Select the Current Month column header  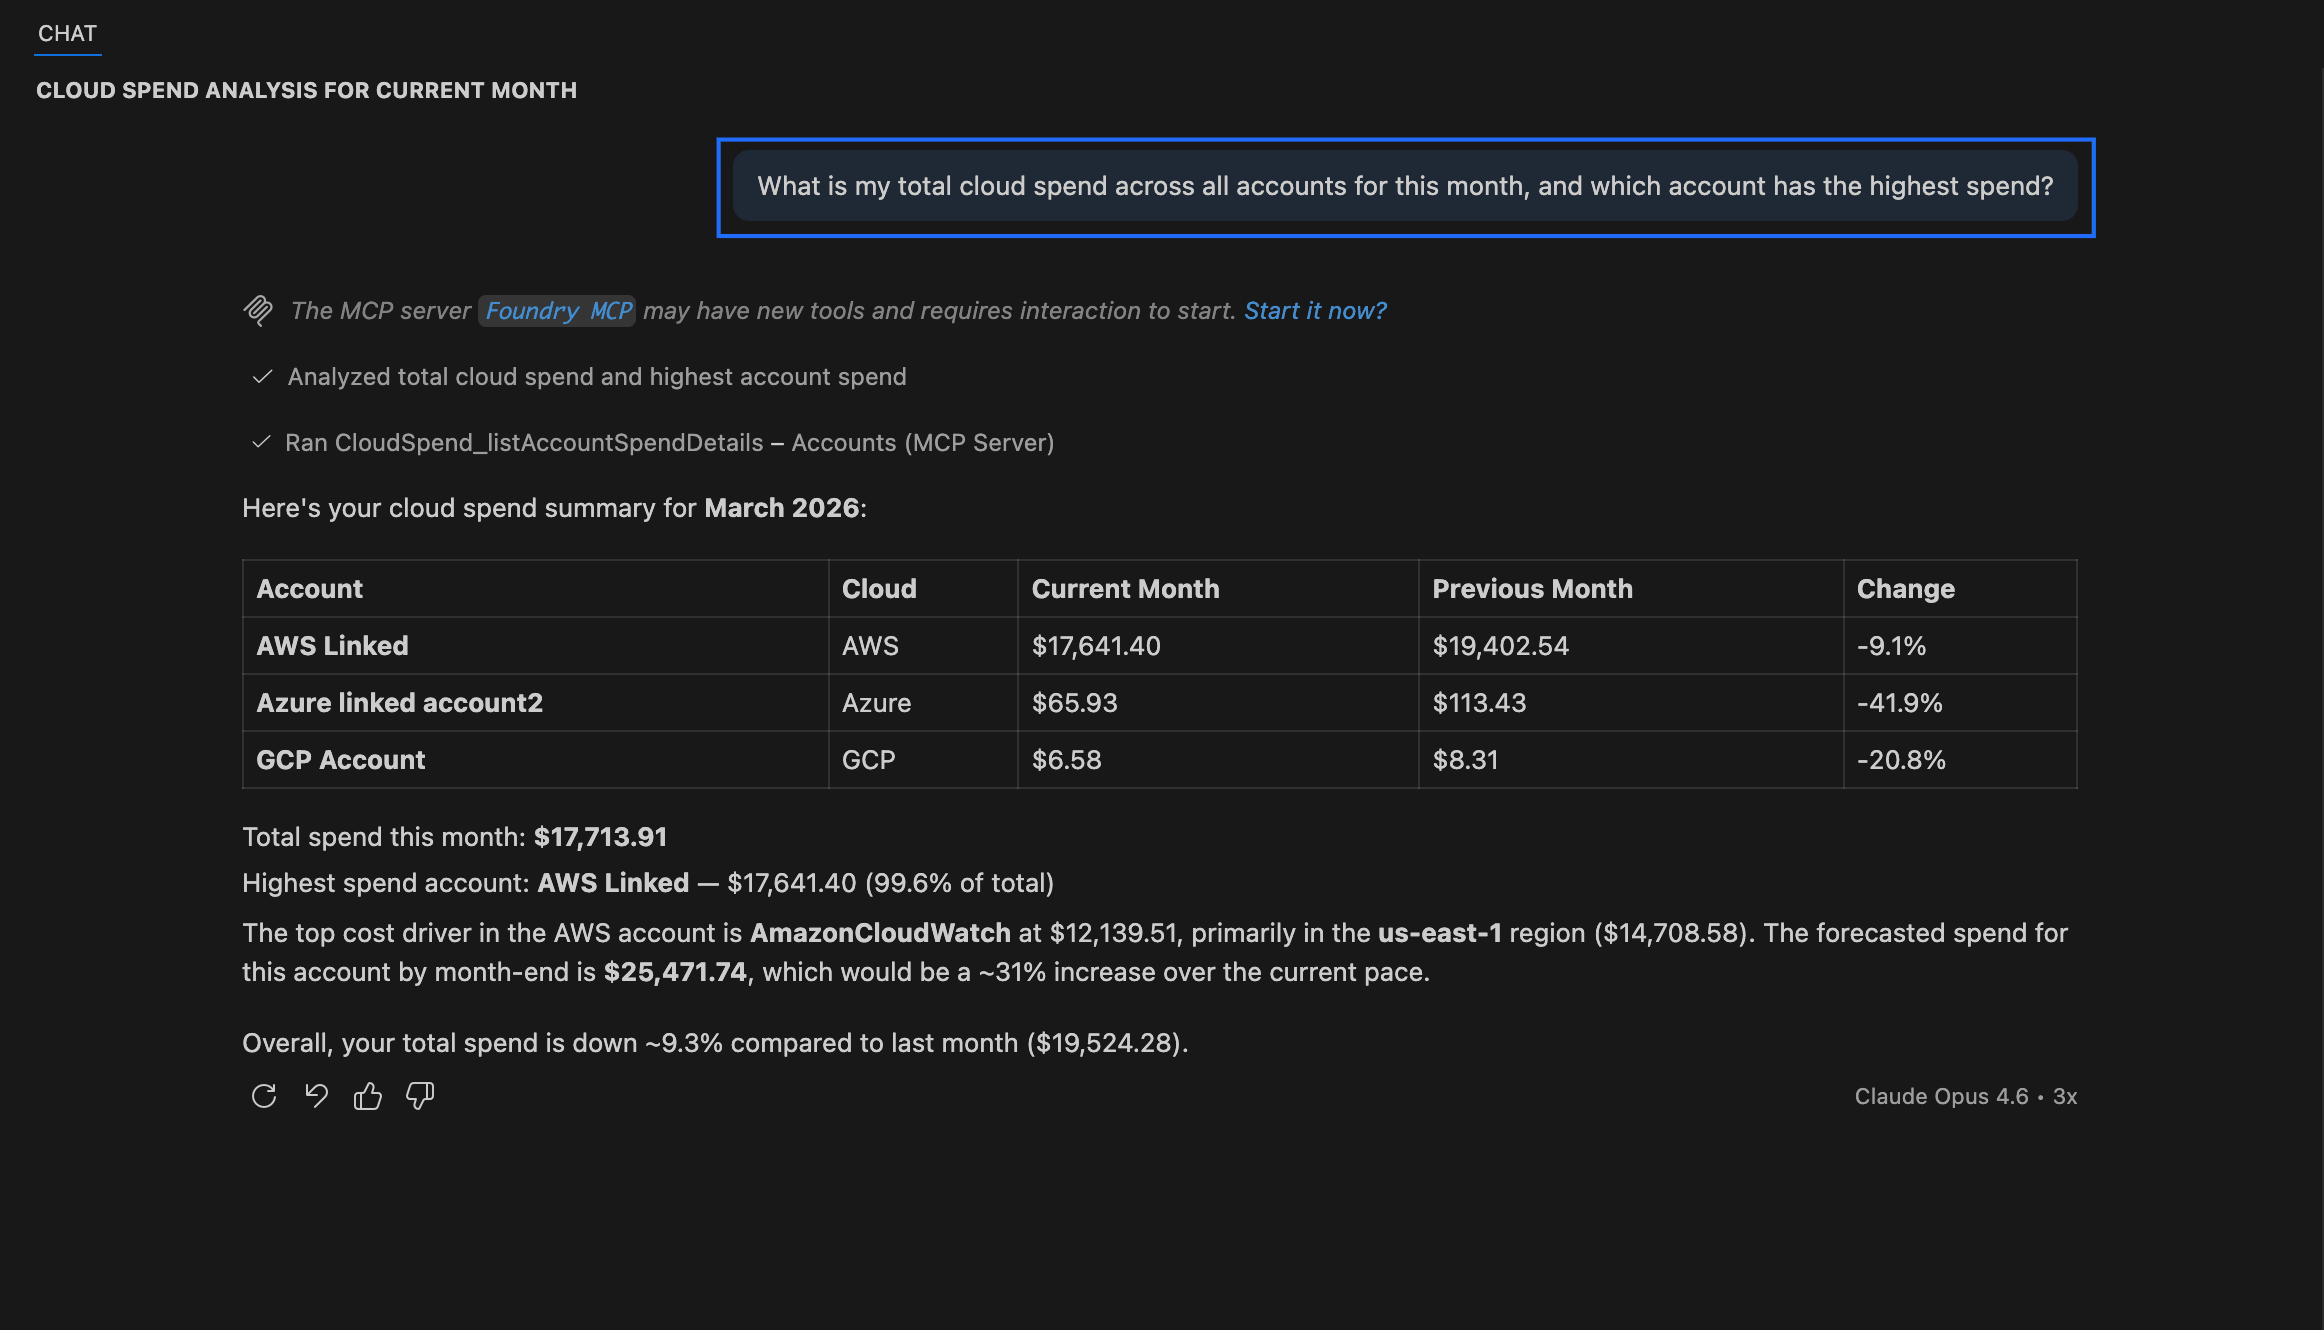(x=1125, y=588)
